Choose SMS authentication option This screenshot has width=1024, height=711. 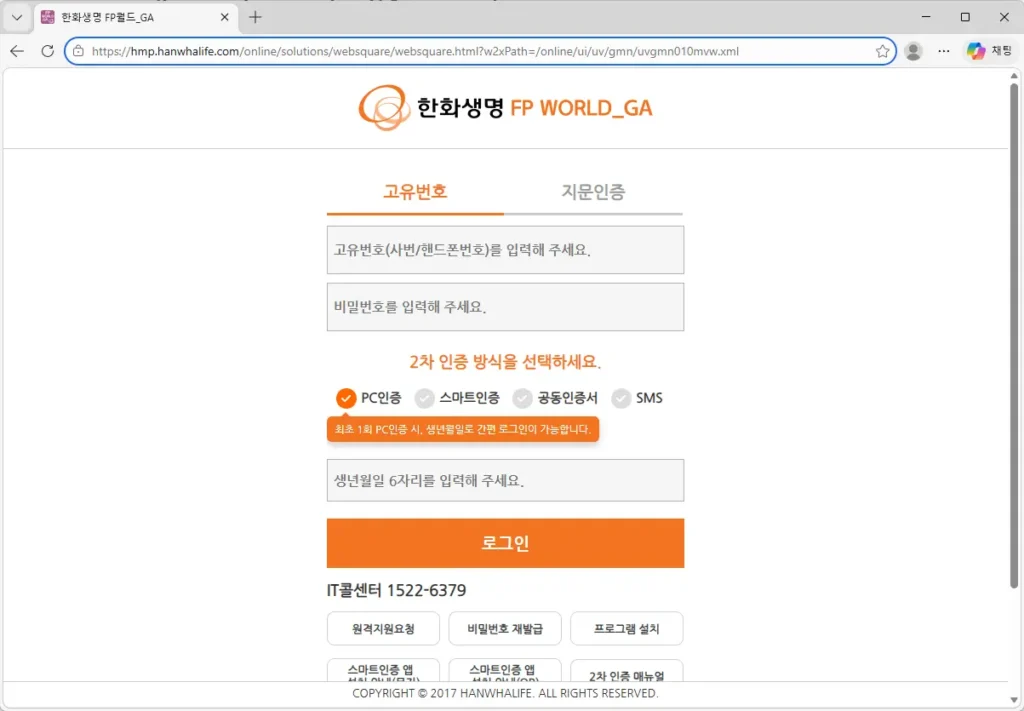point(622,398)
